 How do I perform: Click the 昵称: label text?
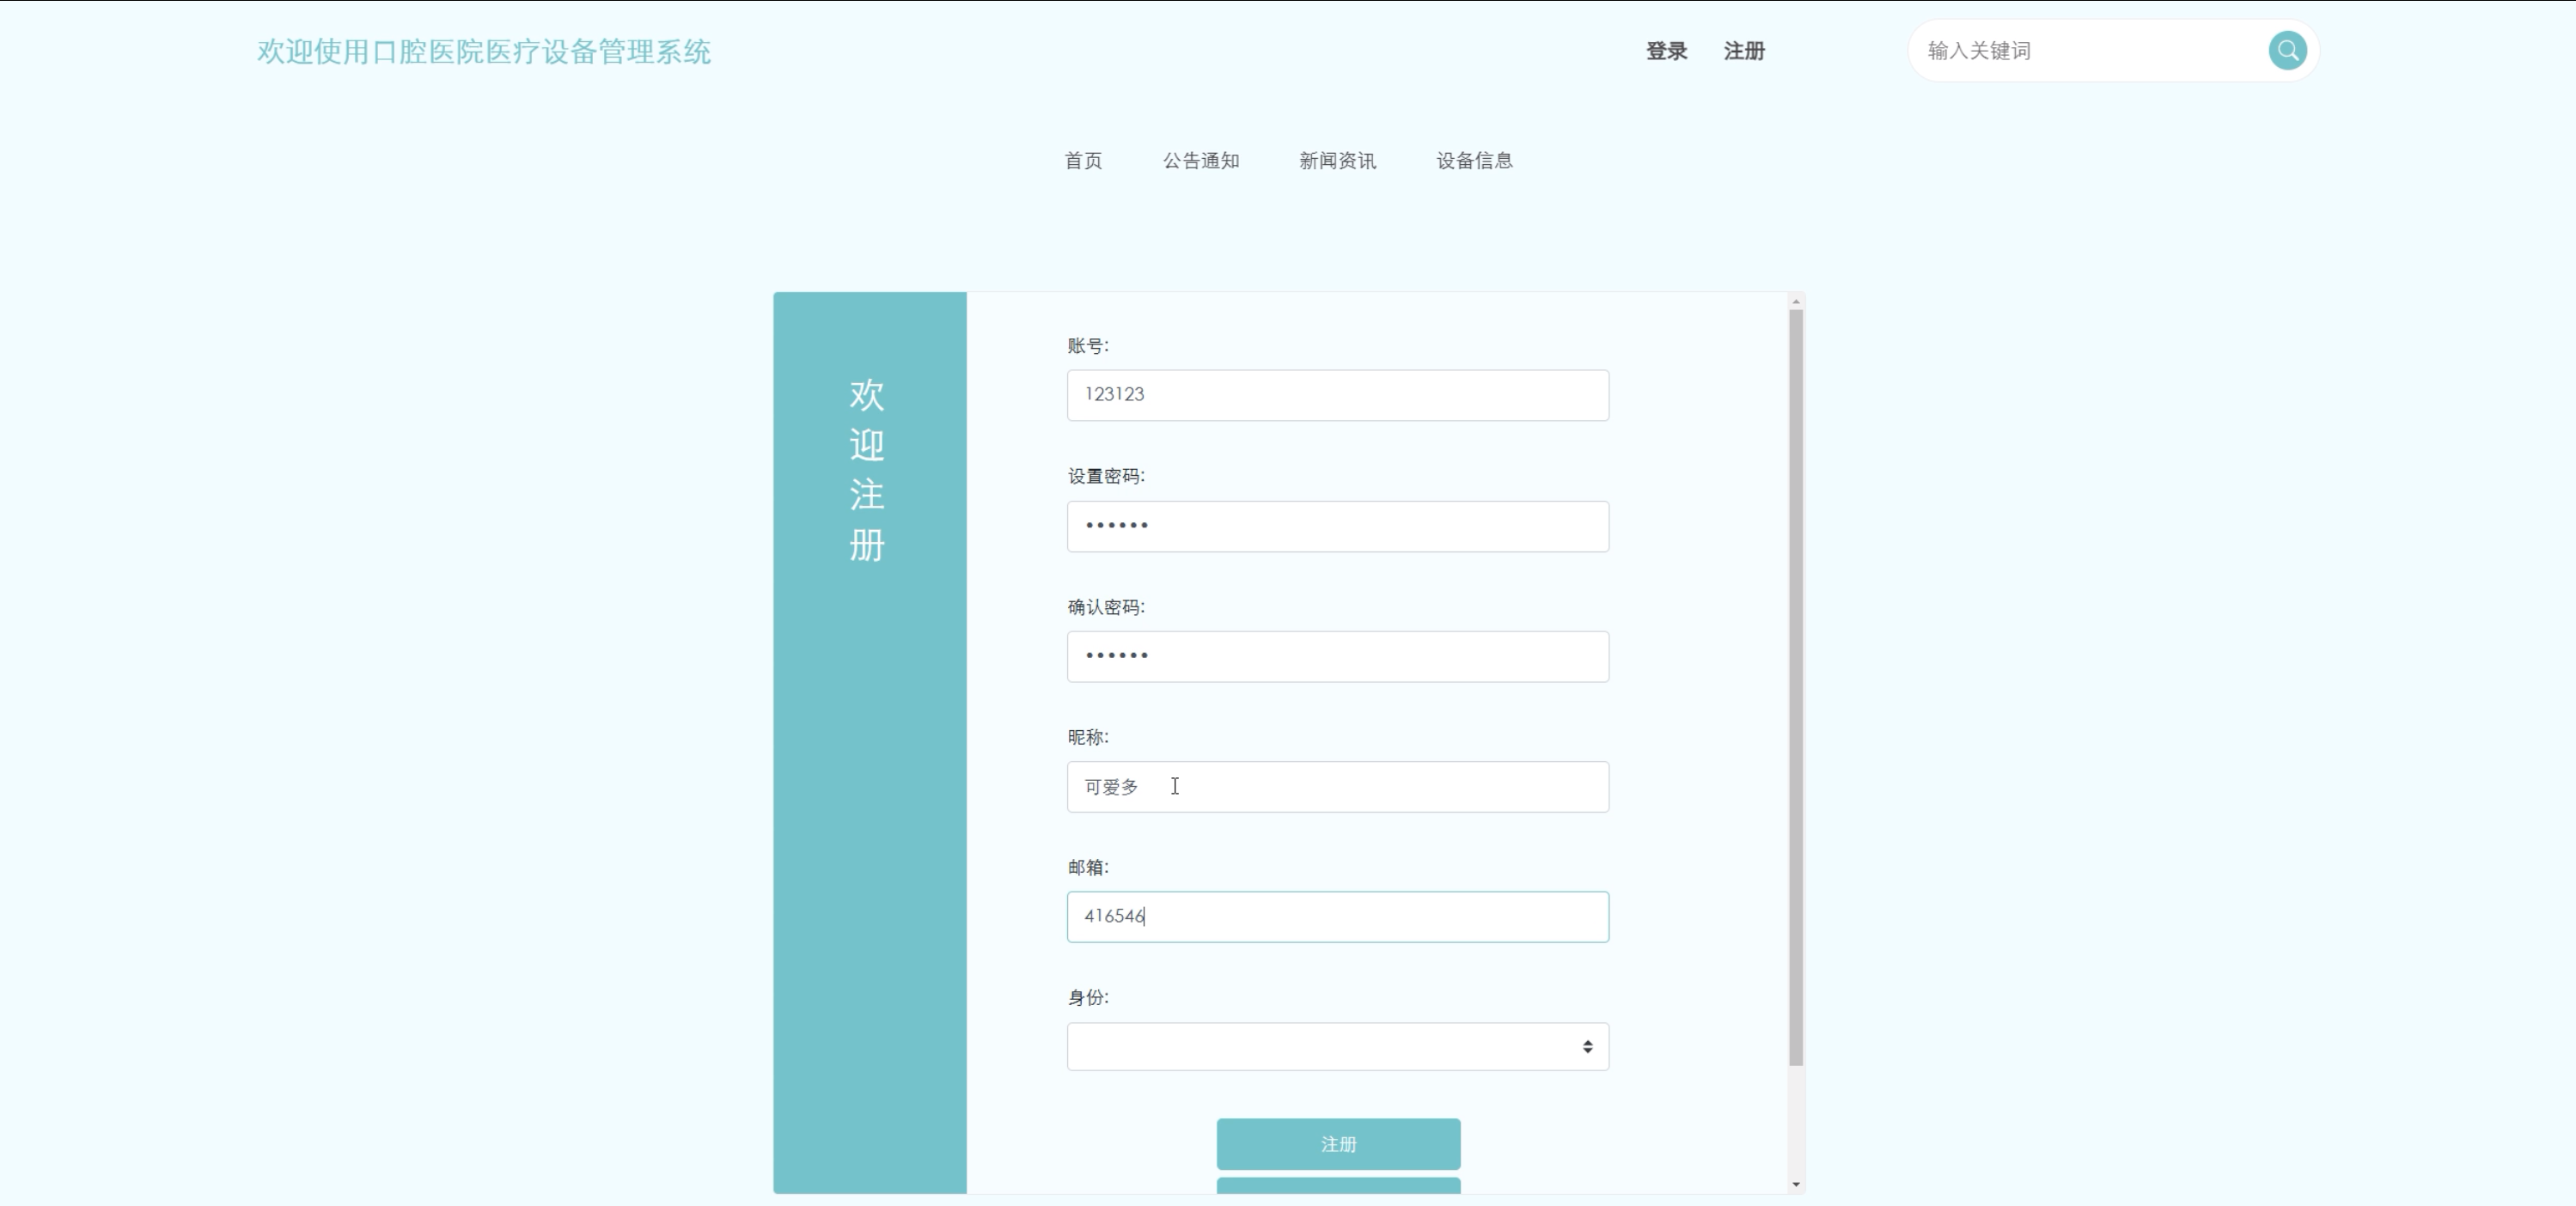click(x=1088, y=737)
